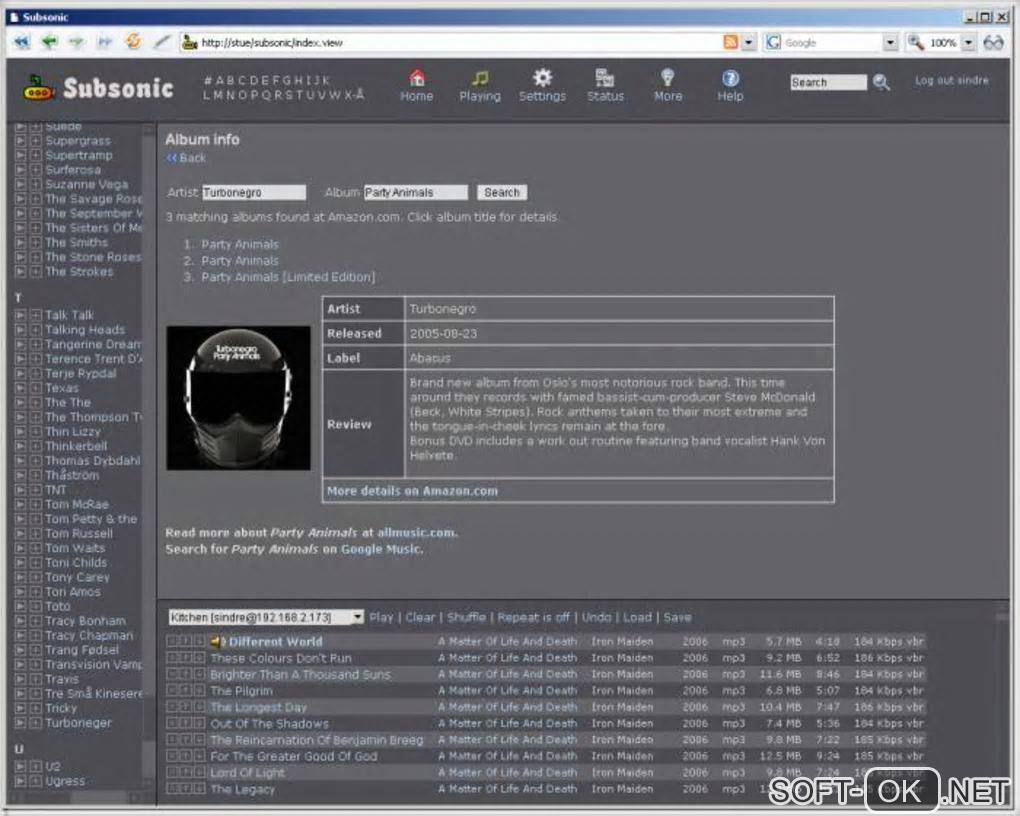This screenshot has width=1020, height=816.
Task: Click the glasses icon in browser toolbar
Action: (993, 43)
